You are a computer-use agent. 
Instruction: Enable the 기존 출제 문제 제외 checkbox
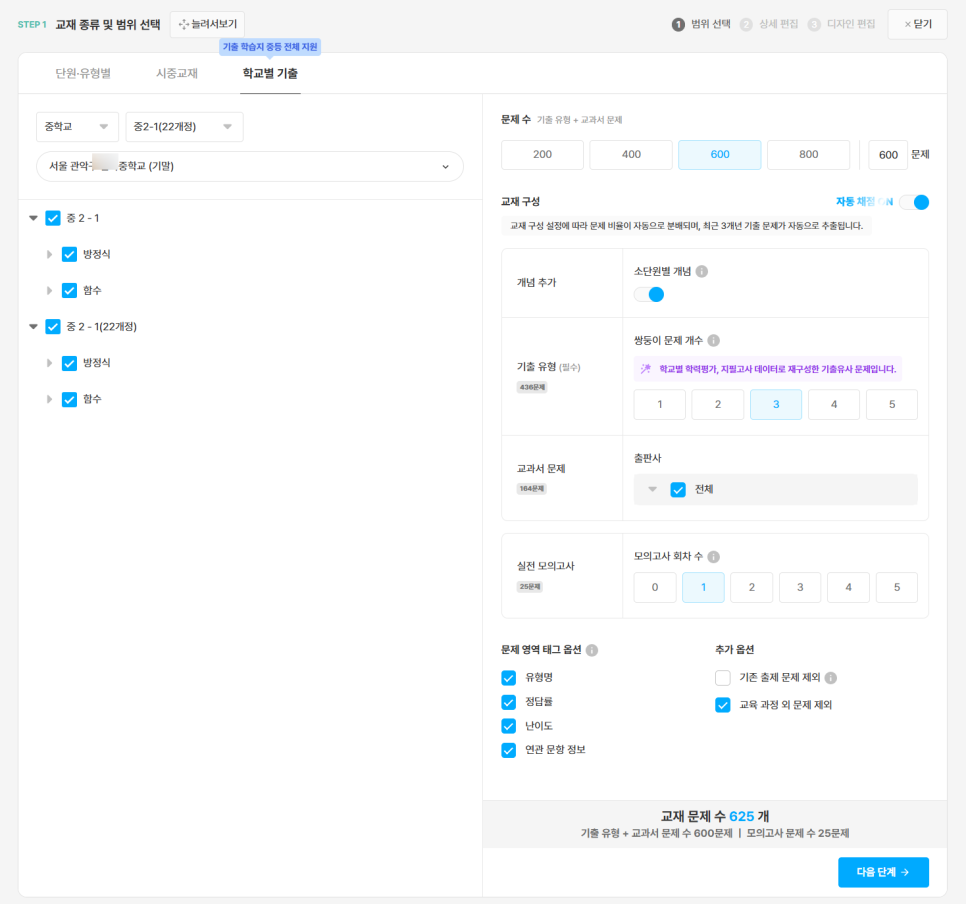tap(723, 678)
